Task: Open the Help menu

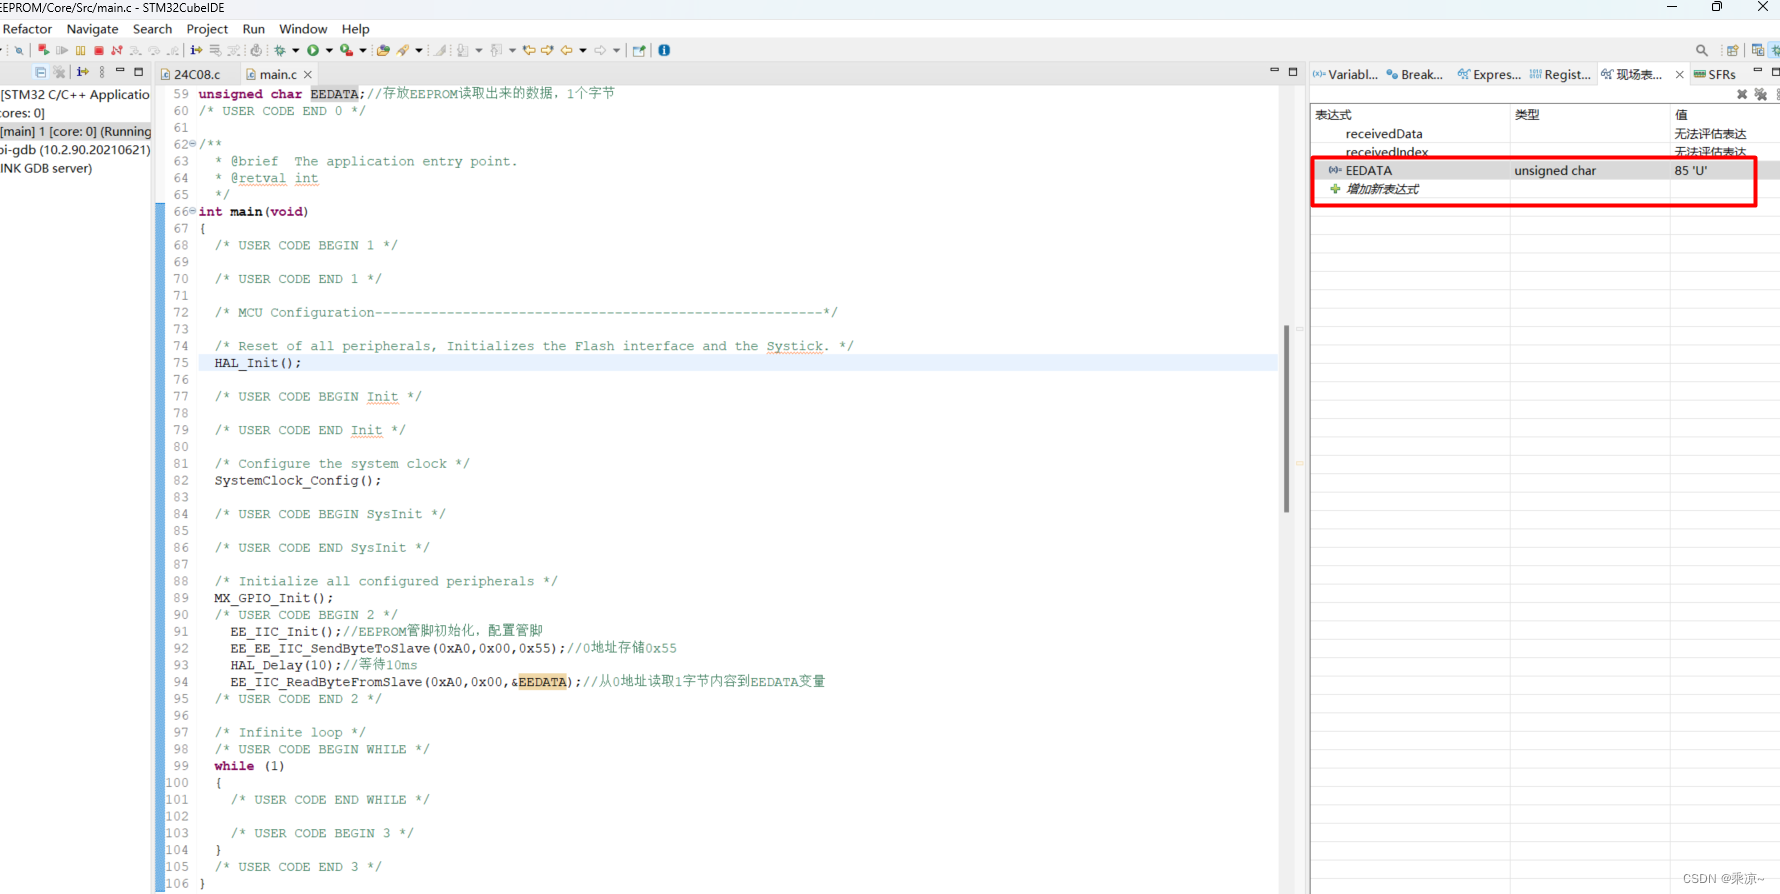Action: click(355, 29)
